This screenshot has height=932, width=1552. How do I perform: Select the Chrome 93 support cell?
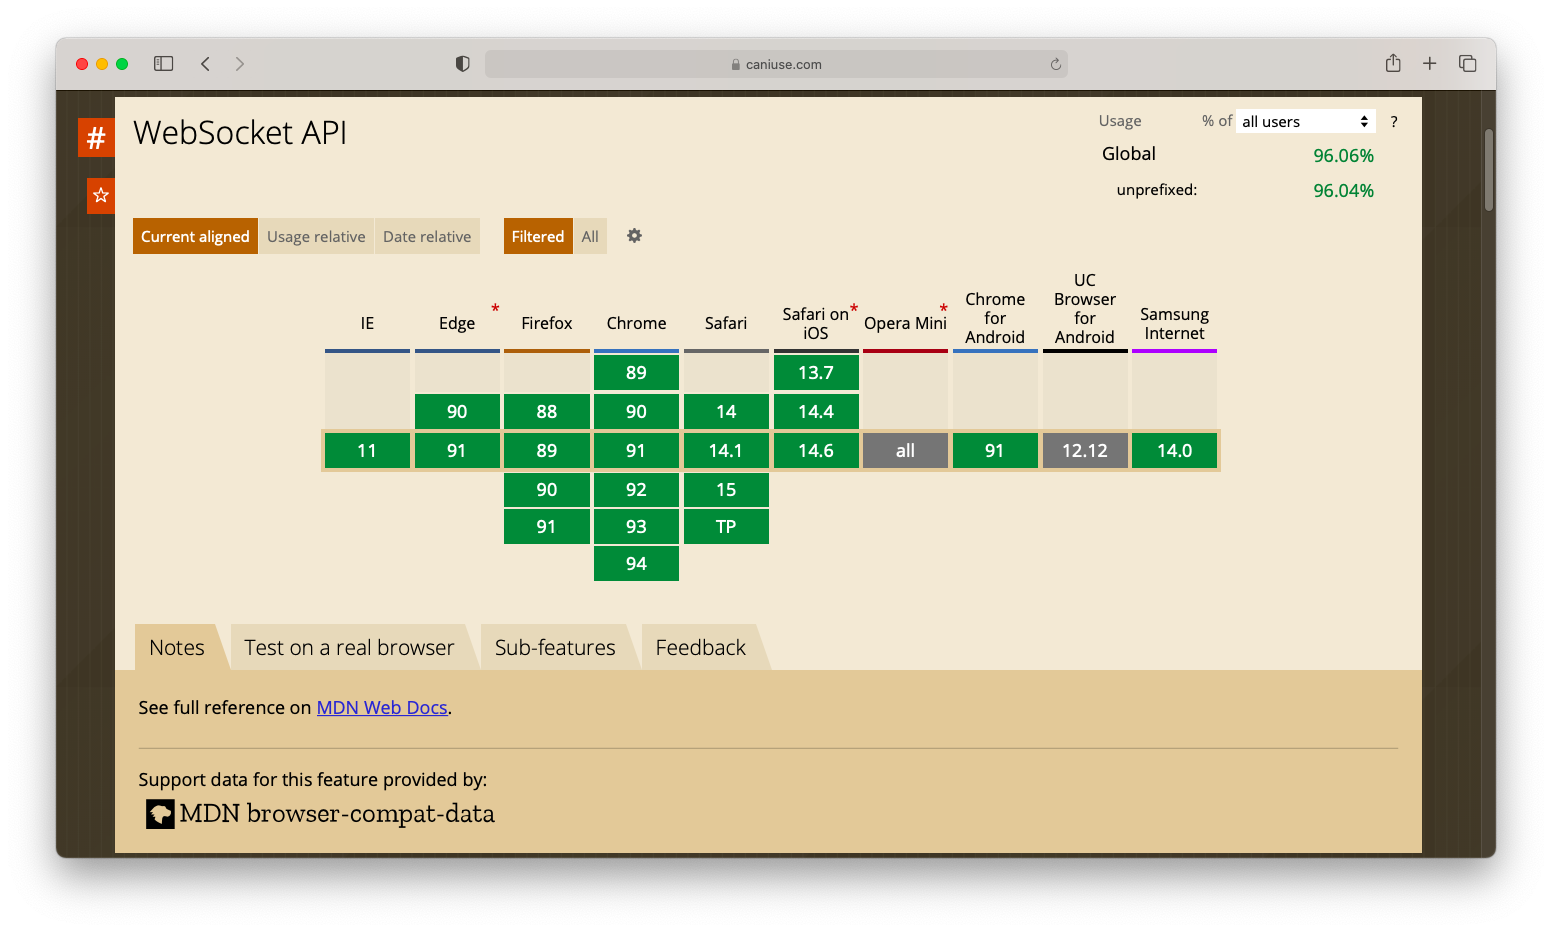(x=636, y=526)
